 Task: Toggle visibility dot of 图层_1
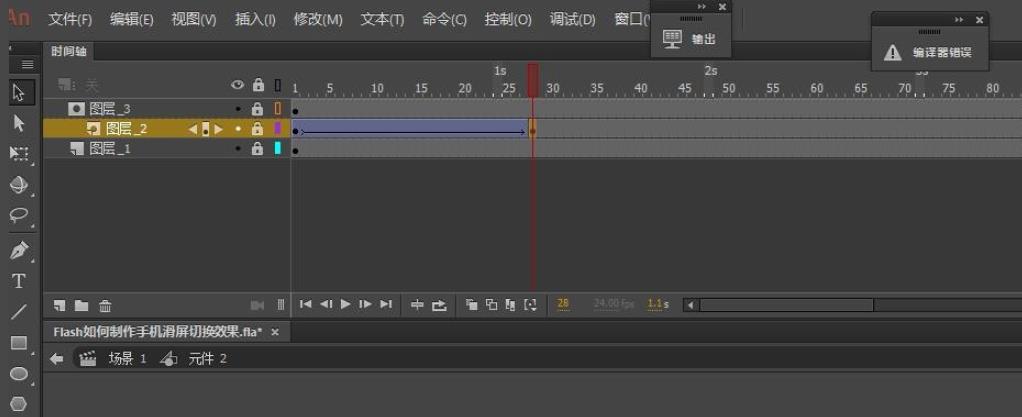(x=238, y=149)
